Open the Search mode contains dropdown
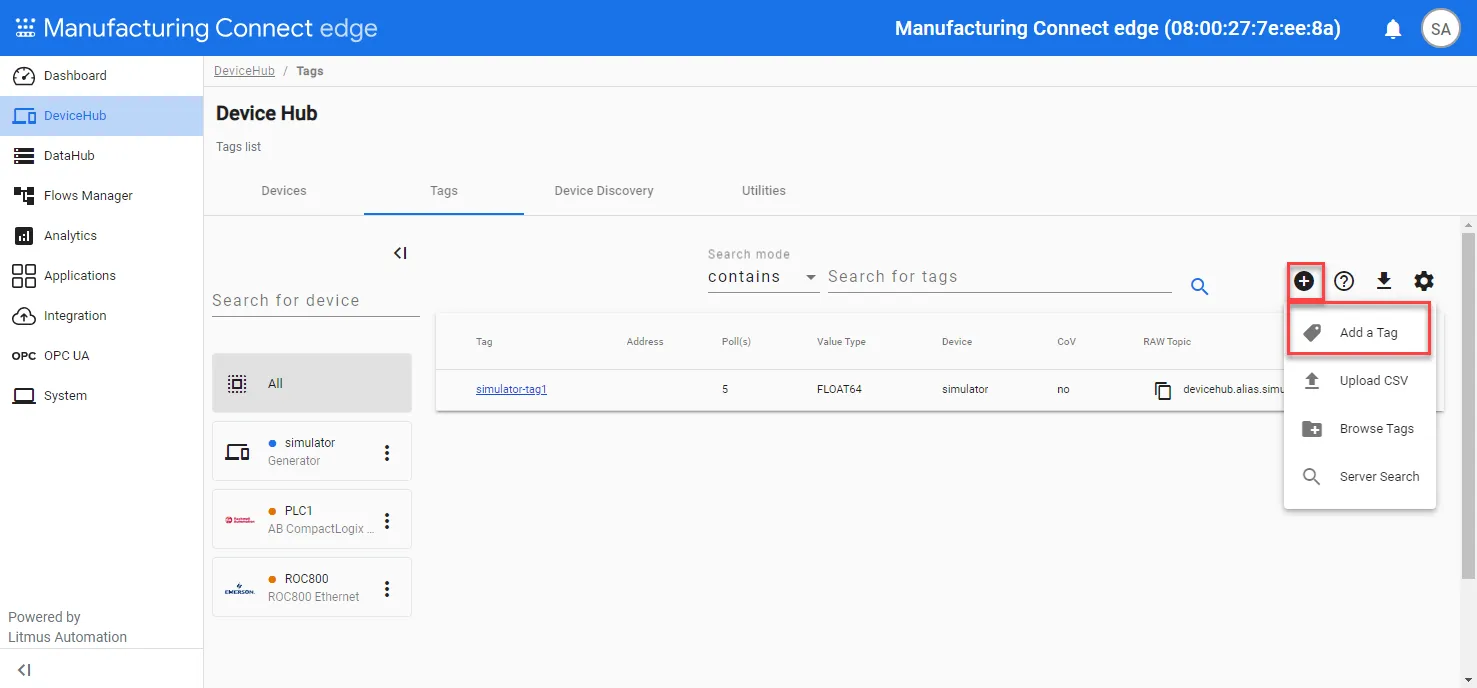The image size is (1477, 688). pyautogui.click(x=763, y=277)
